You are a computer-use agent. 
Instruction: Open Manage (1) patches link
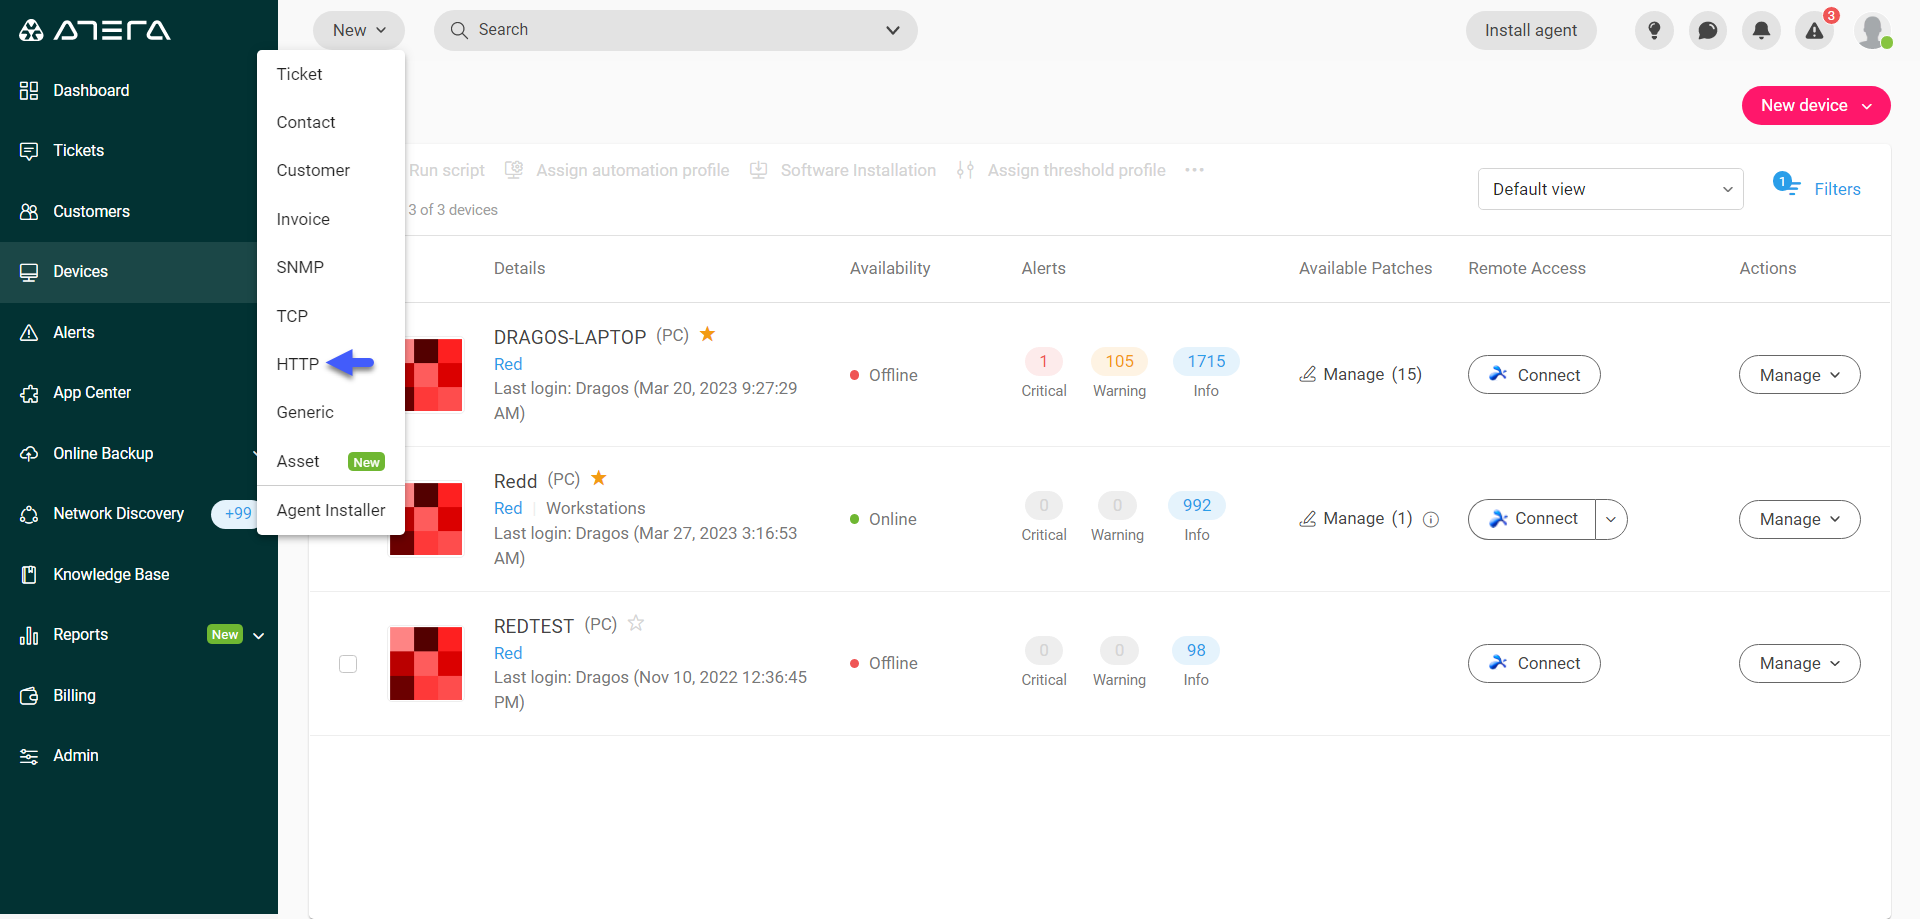(1355, 518)
